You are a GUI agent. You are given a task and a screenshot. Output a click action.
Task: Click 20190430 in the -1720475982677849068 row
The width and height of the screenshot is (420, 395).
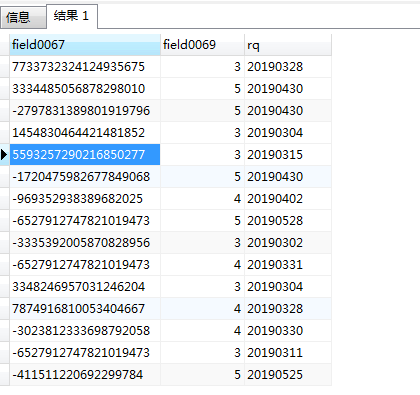[288, 177]
